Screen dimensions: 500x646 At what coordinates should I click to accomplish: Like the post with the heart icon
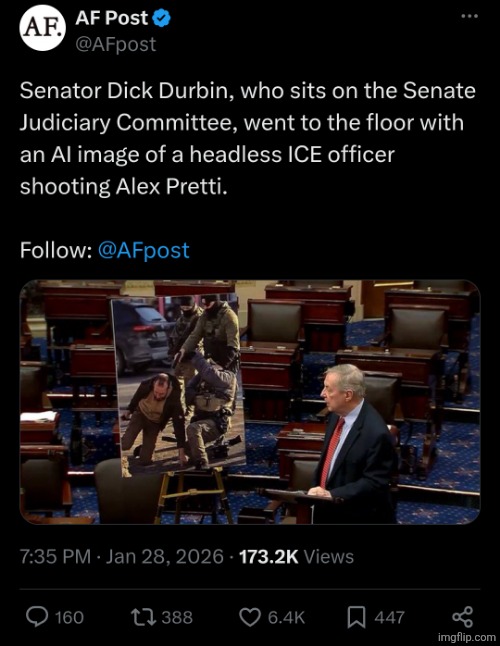[250, 617]
